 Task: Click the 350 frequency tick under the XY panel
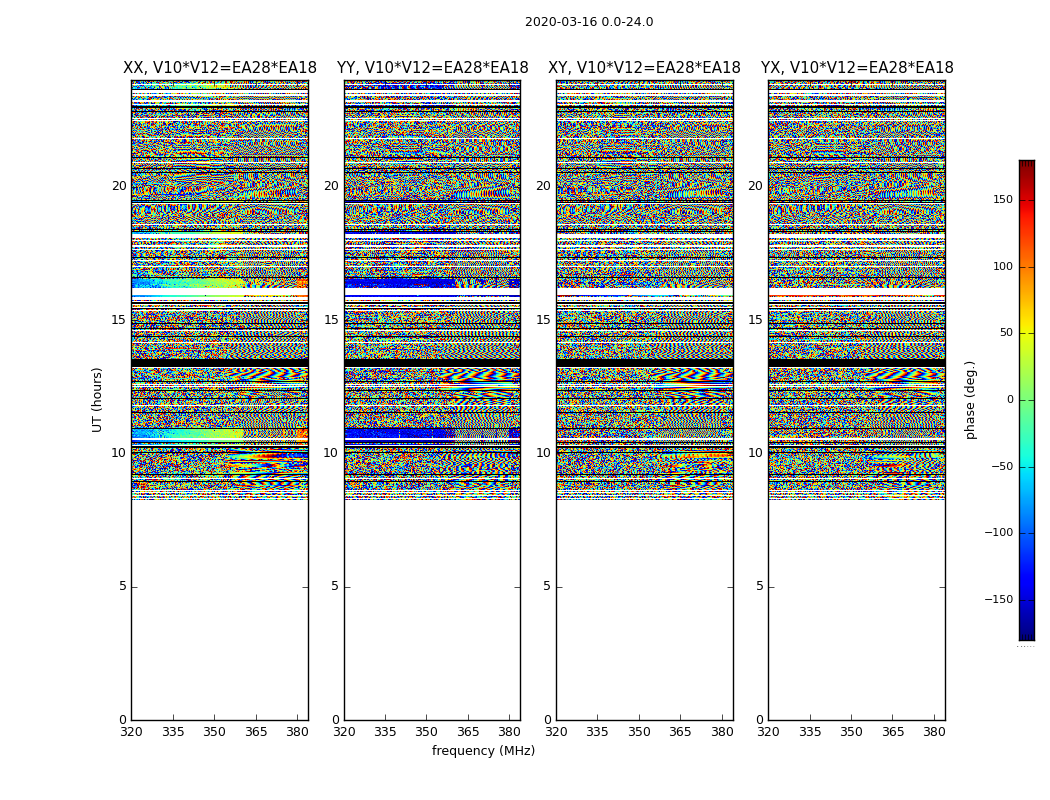pyautogui.click(x=639, y=731)
